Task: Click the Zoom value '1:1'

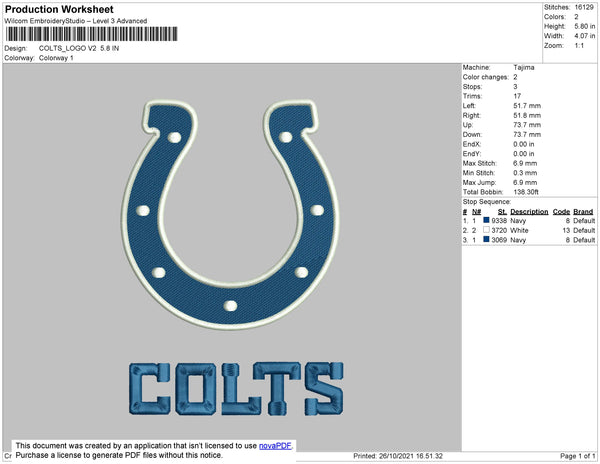Action: pyautogui.click(x=579, y=46)
